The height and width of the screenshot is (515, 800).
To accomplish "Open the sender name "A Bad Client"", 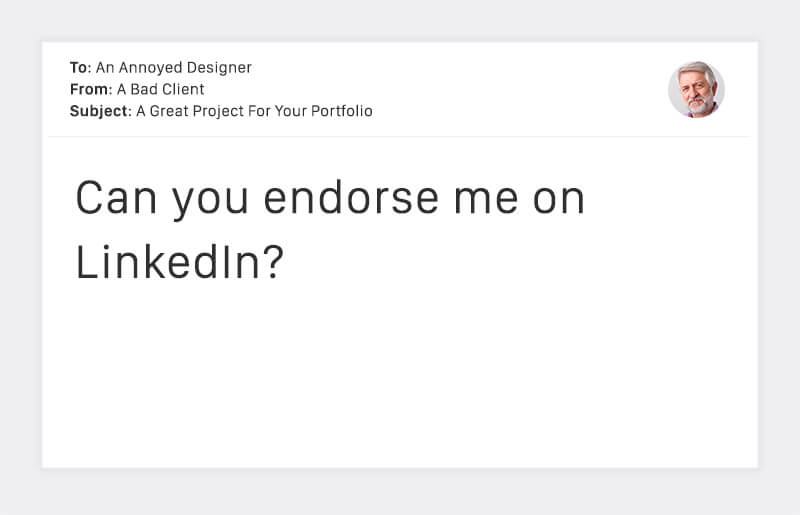I will pos(161,90).
